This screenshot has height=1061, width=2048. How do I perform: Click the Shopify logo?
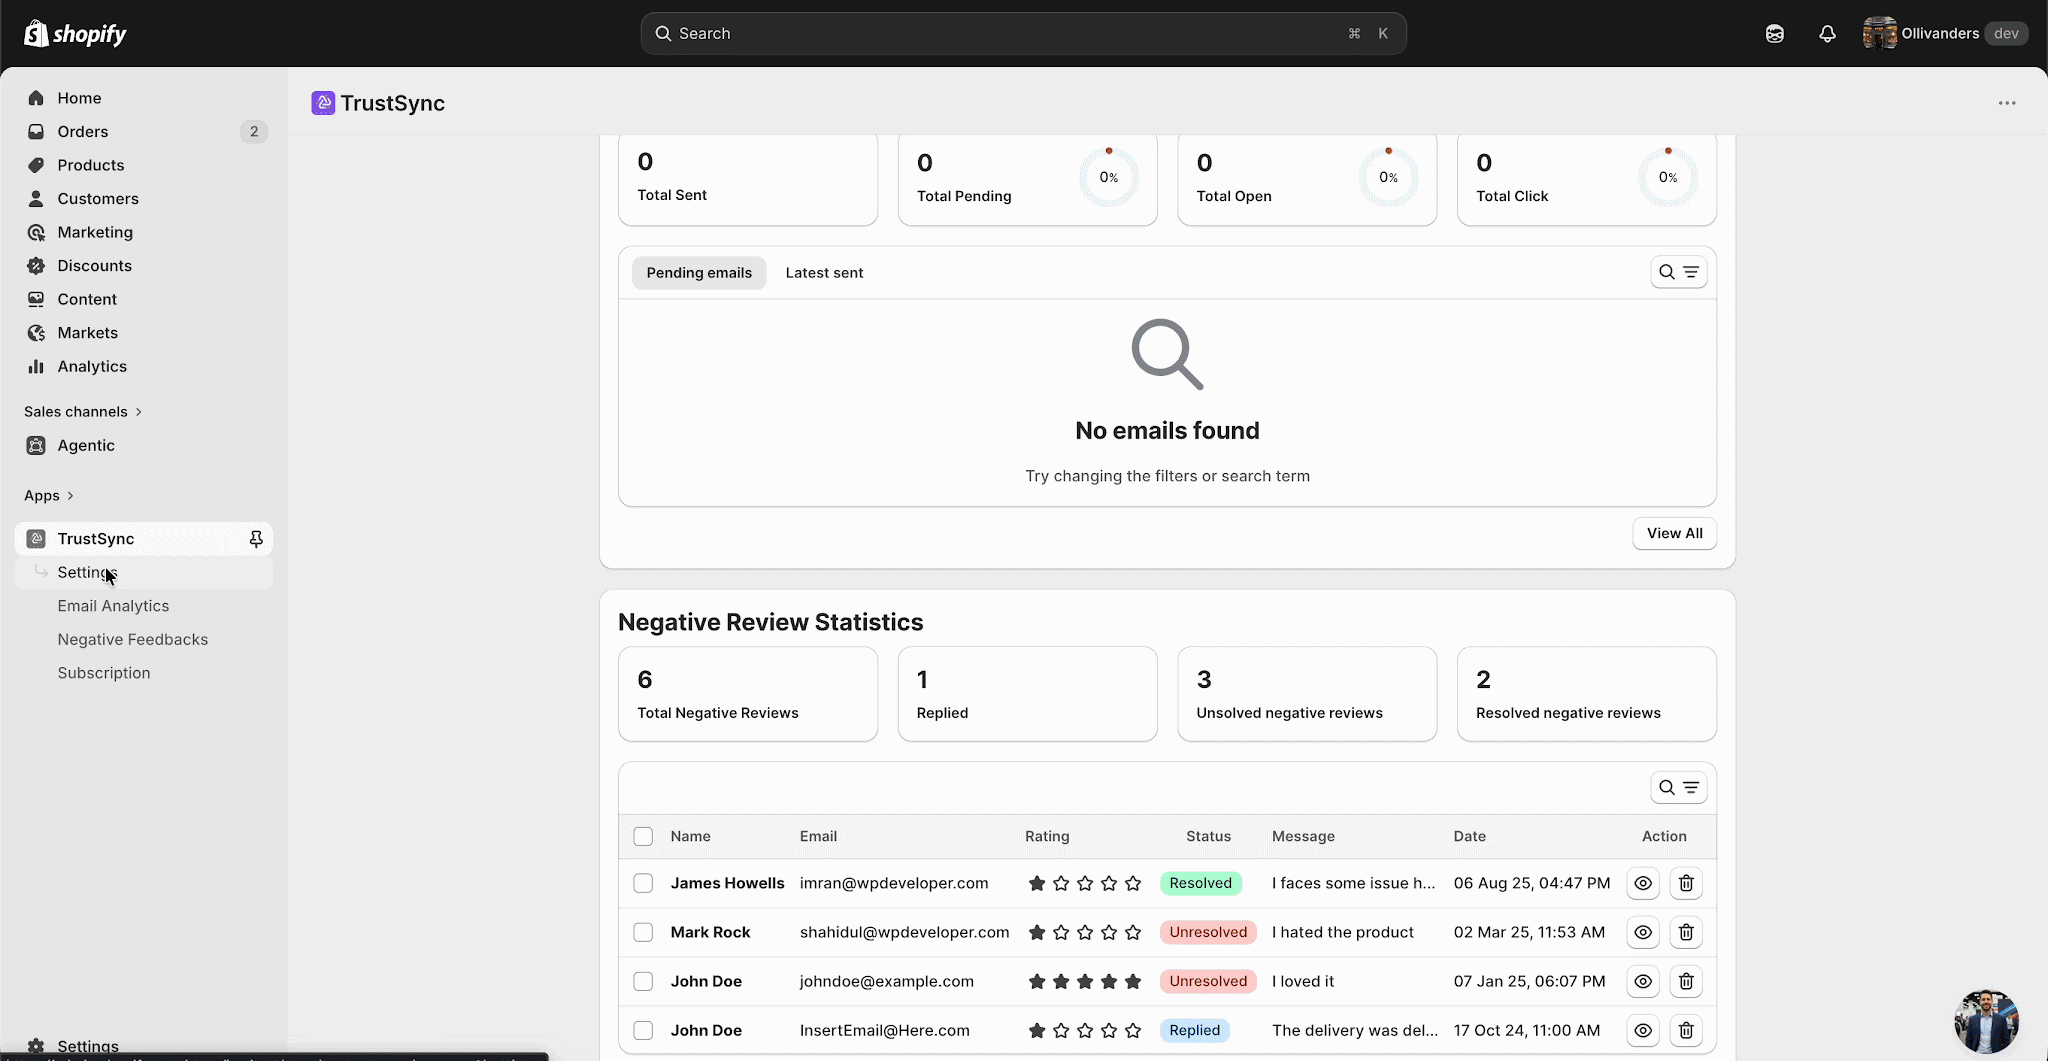point(75,34)
